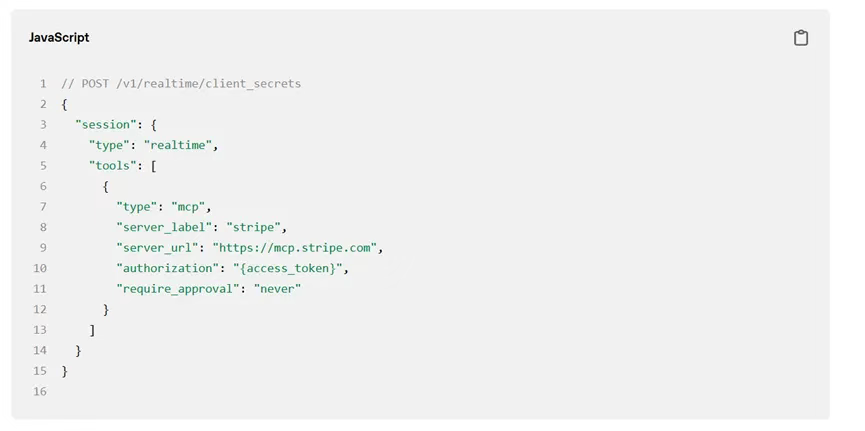
Task: Click the "mcp" type value
Action: (188, 207)
